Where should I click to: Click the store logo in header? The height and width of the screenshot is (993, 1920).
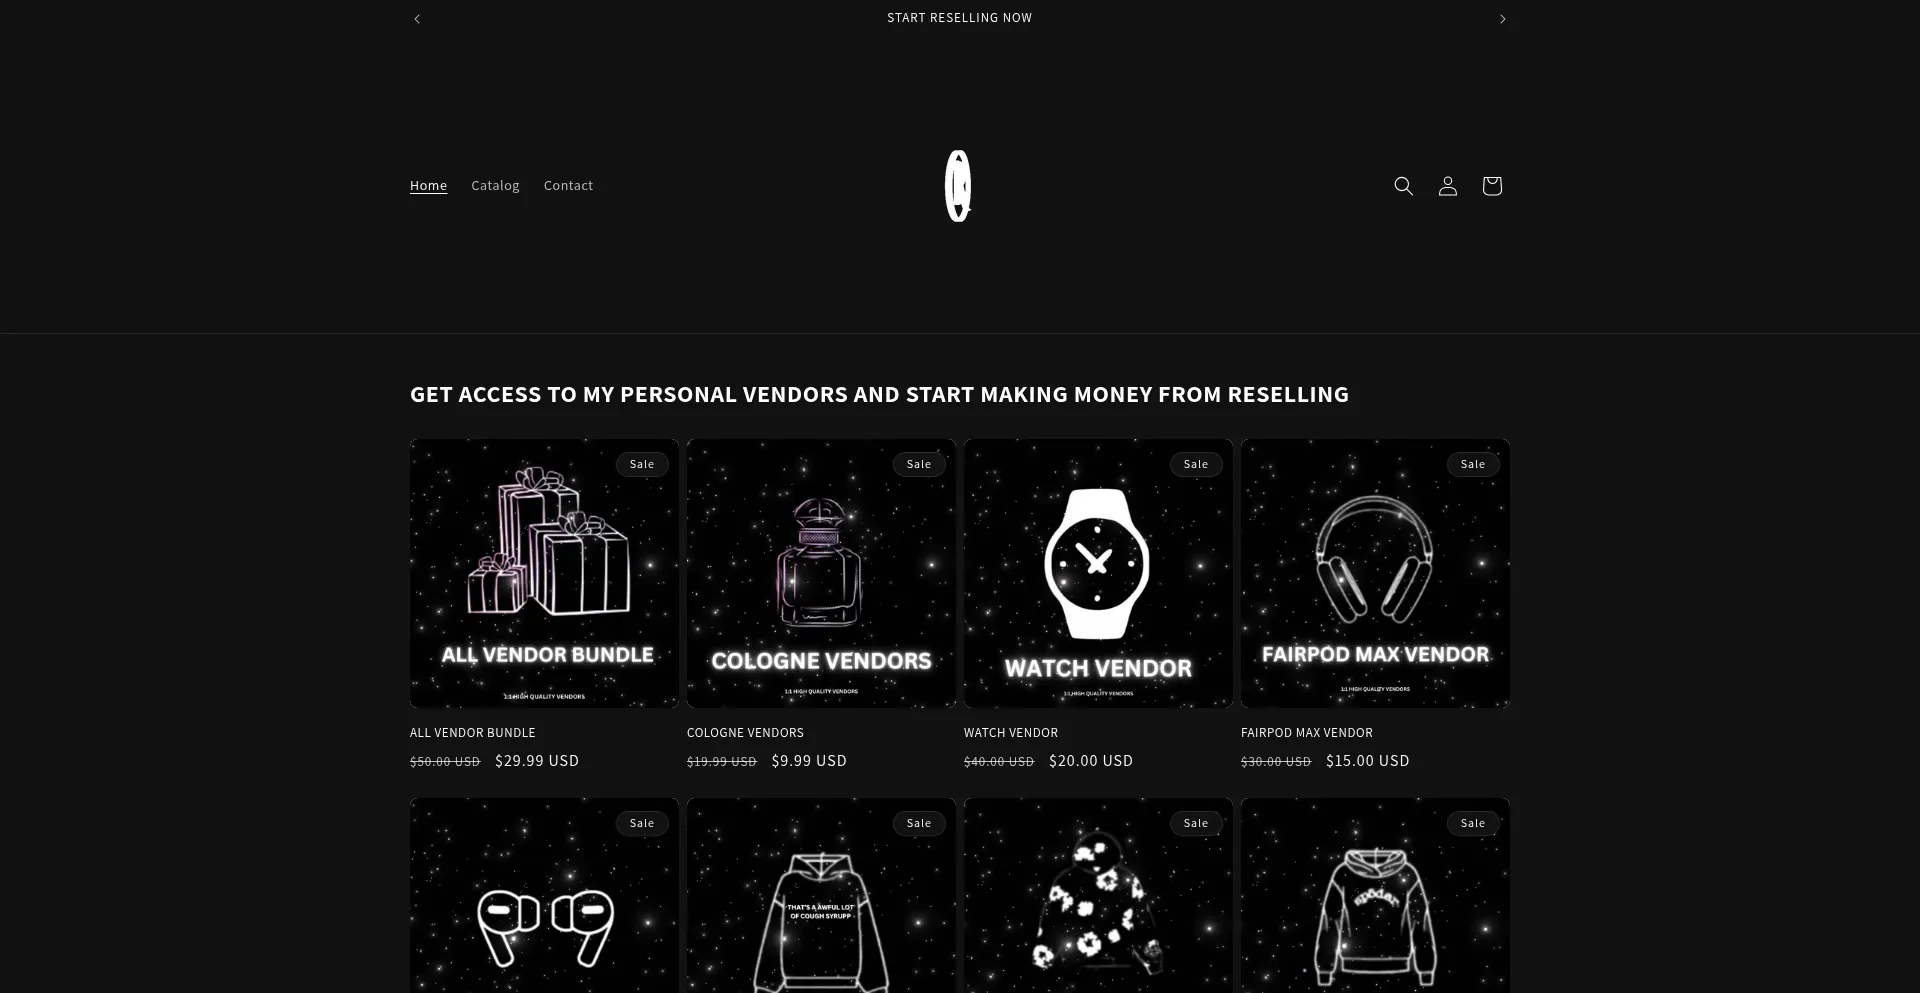coord(958,186)
